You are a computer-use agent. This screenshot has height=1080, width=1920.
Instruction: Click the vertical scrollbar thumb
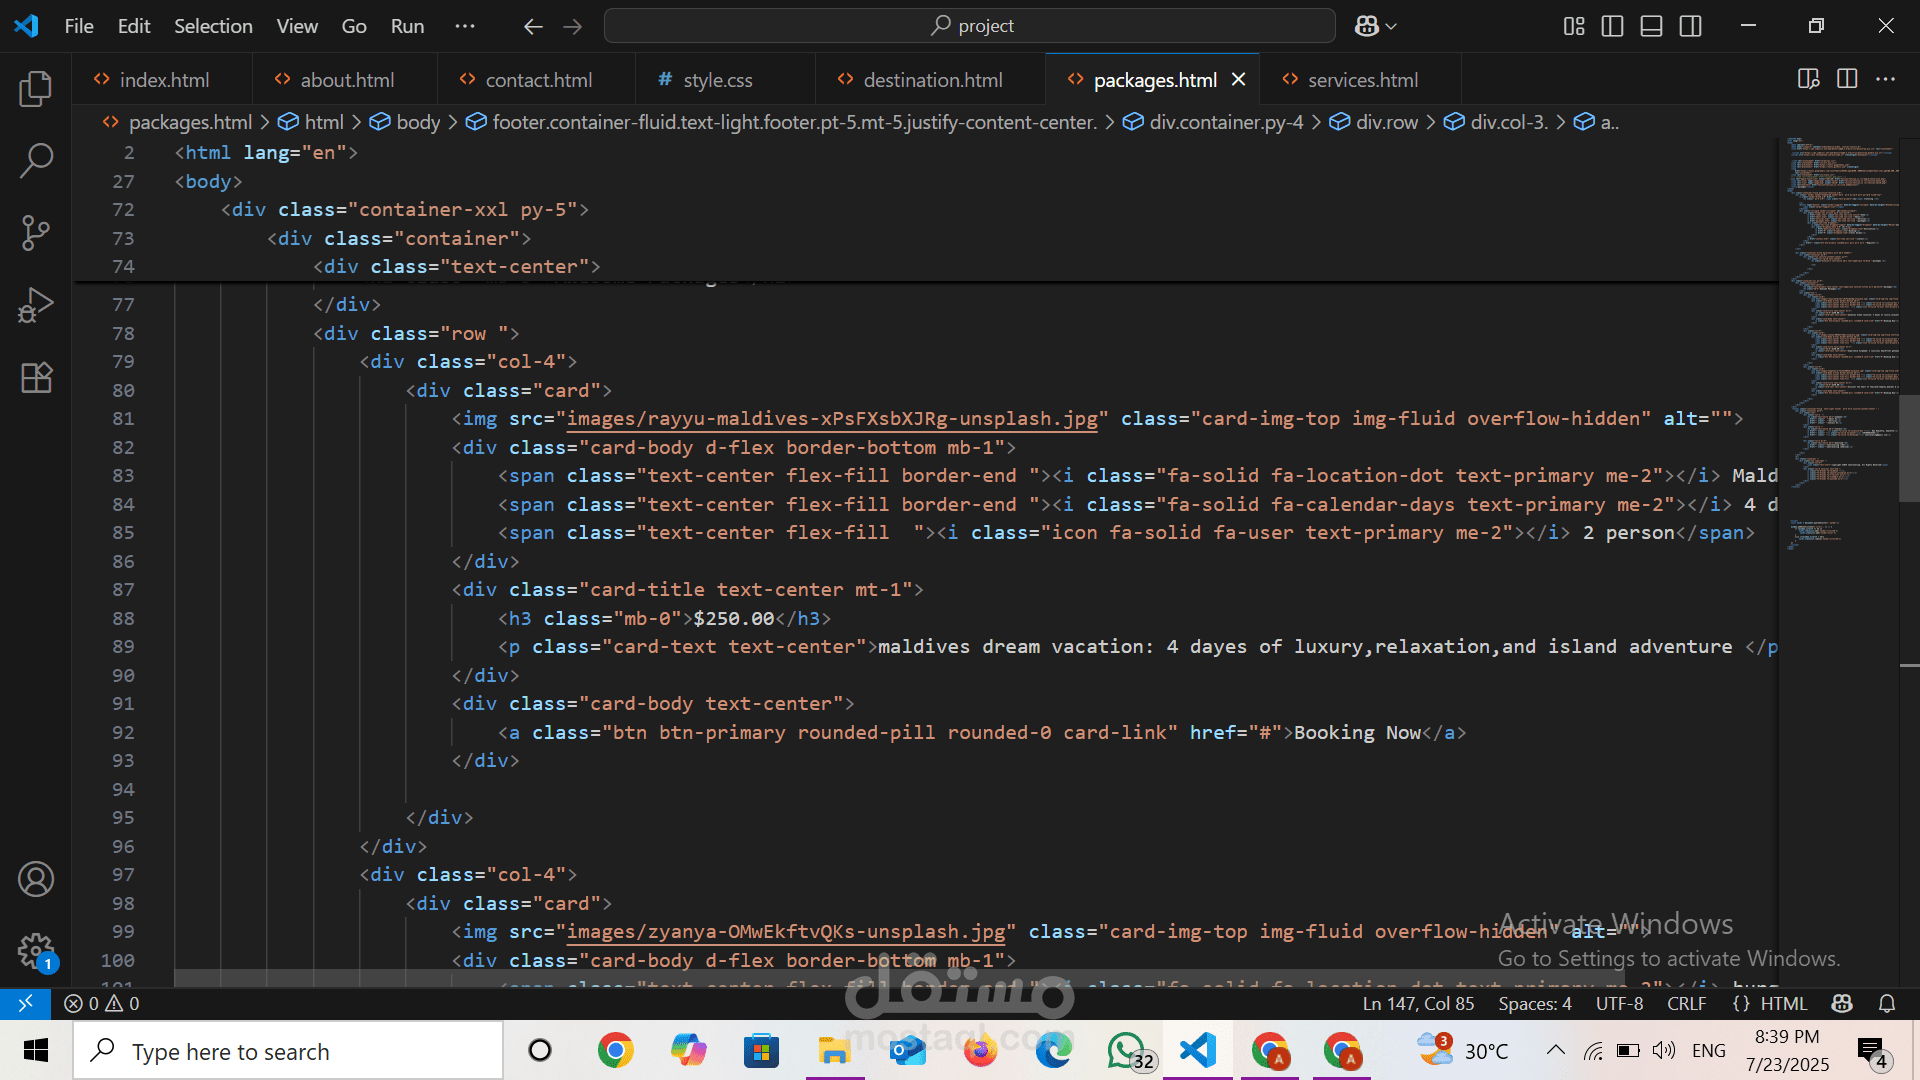1909,448
